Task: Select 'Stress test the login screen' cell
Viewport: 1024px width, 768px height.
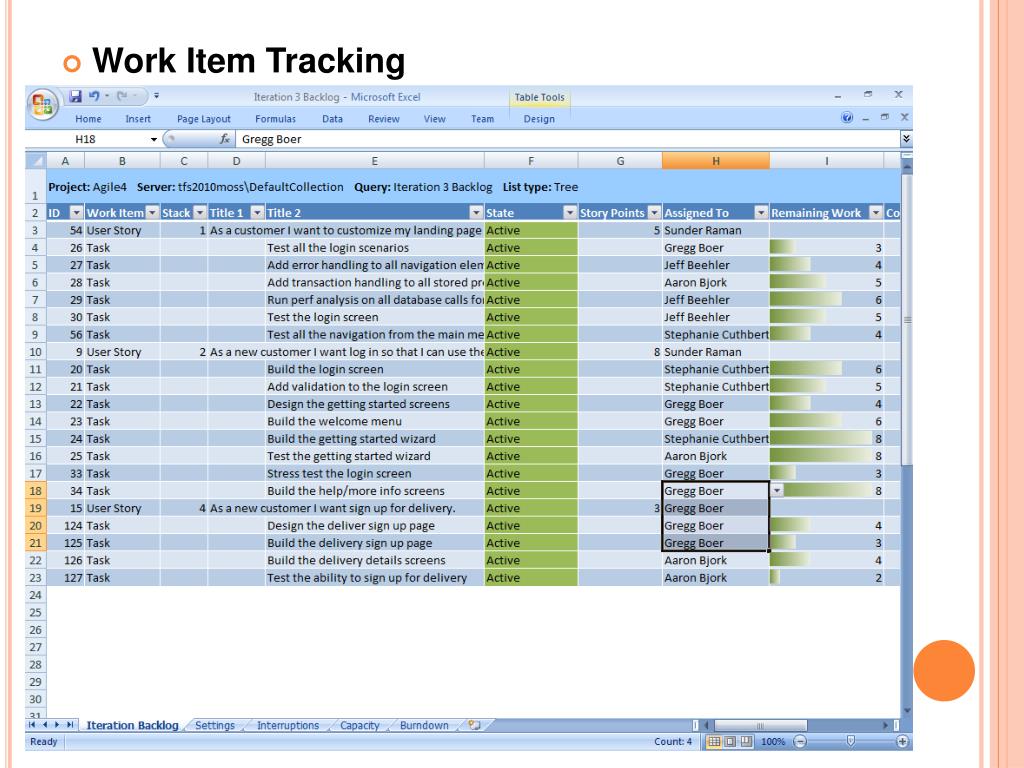Action: click(375, 473)
